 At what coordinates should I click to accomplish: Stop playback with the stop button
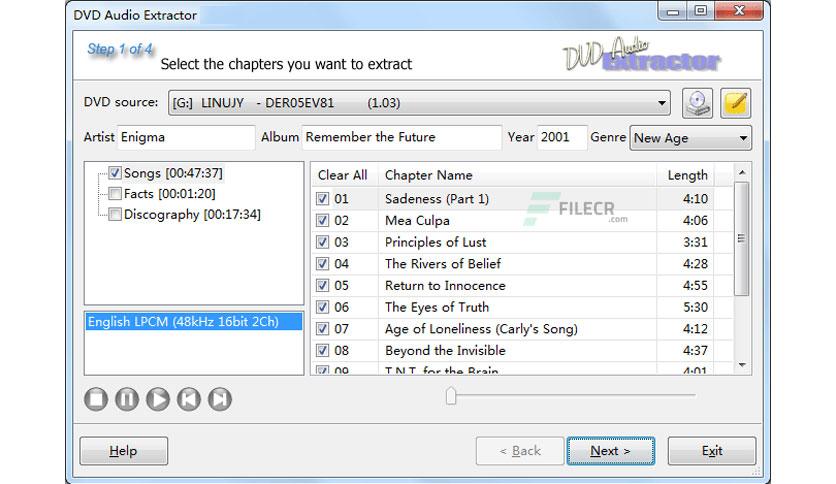click(x=96, y=399)
